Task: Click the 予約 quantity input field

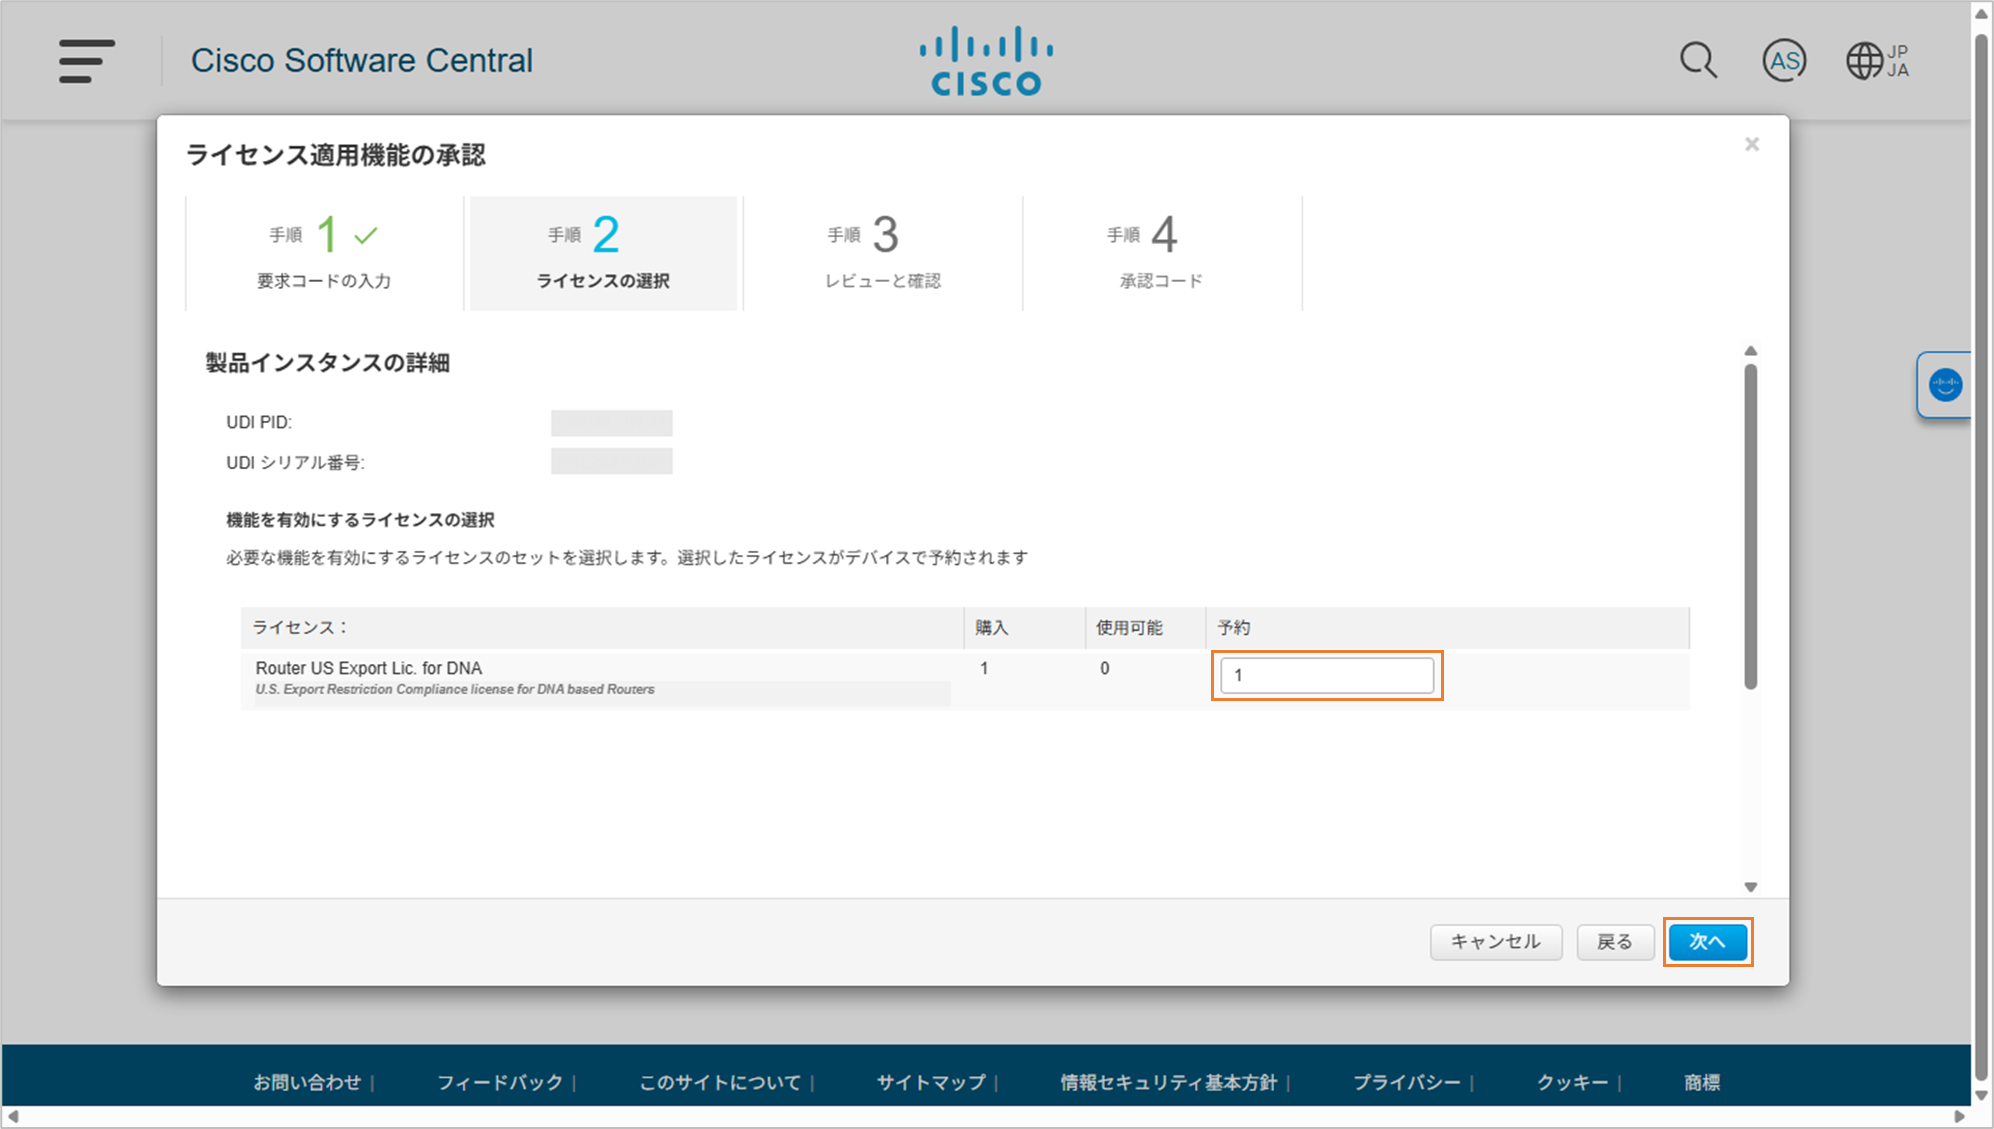Action: [x=1326, y=676]
